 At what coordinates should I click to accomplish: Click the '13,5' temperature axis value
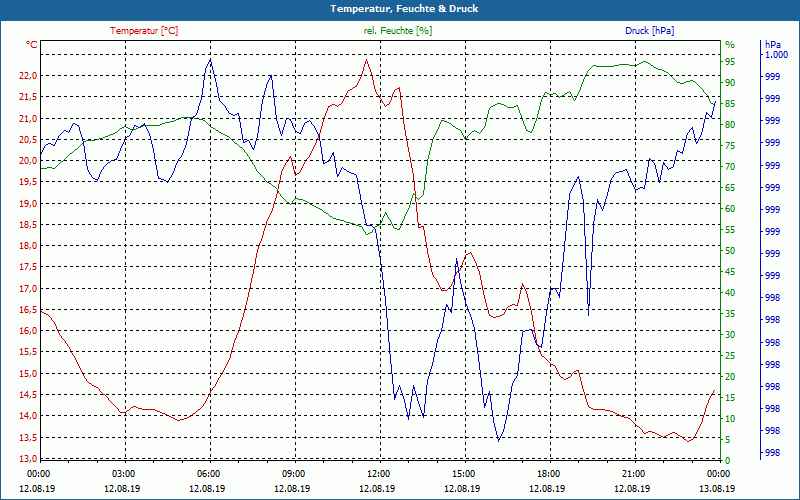tap(28, 438)
